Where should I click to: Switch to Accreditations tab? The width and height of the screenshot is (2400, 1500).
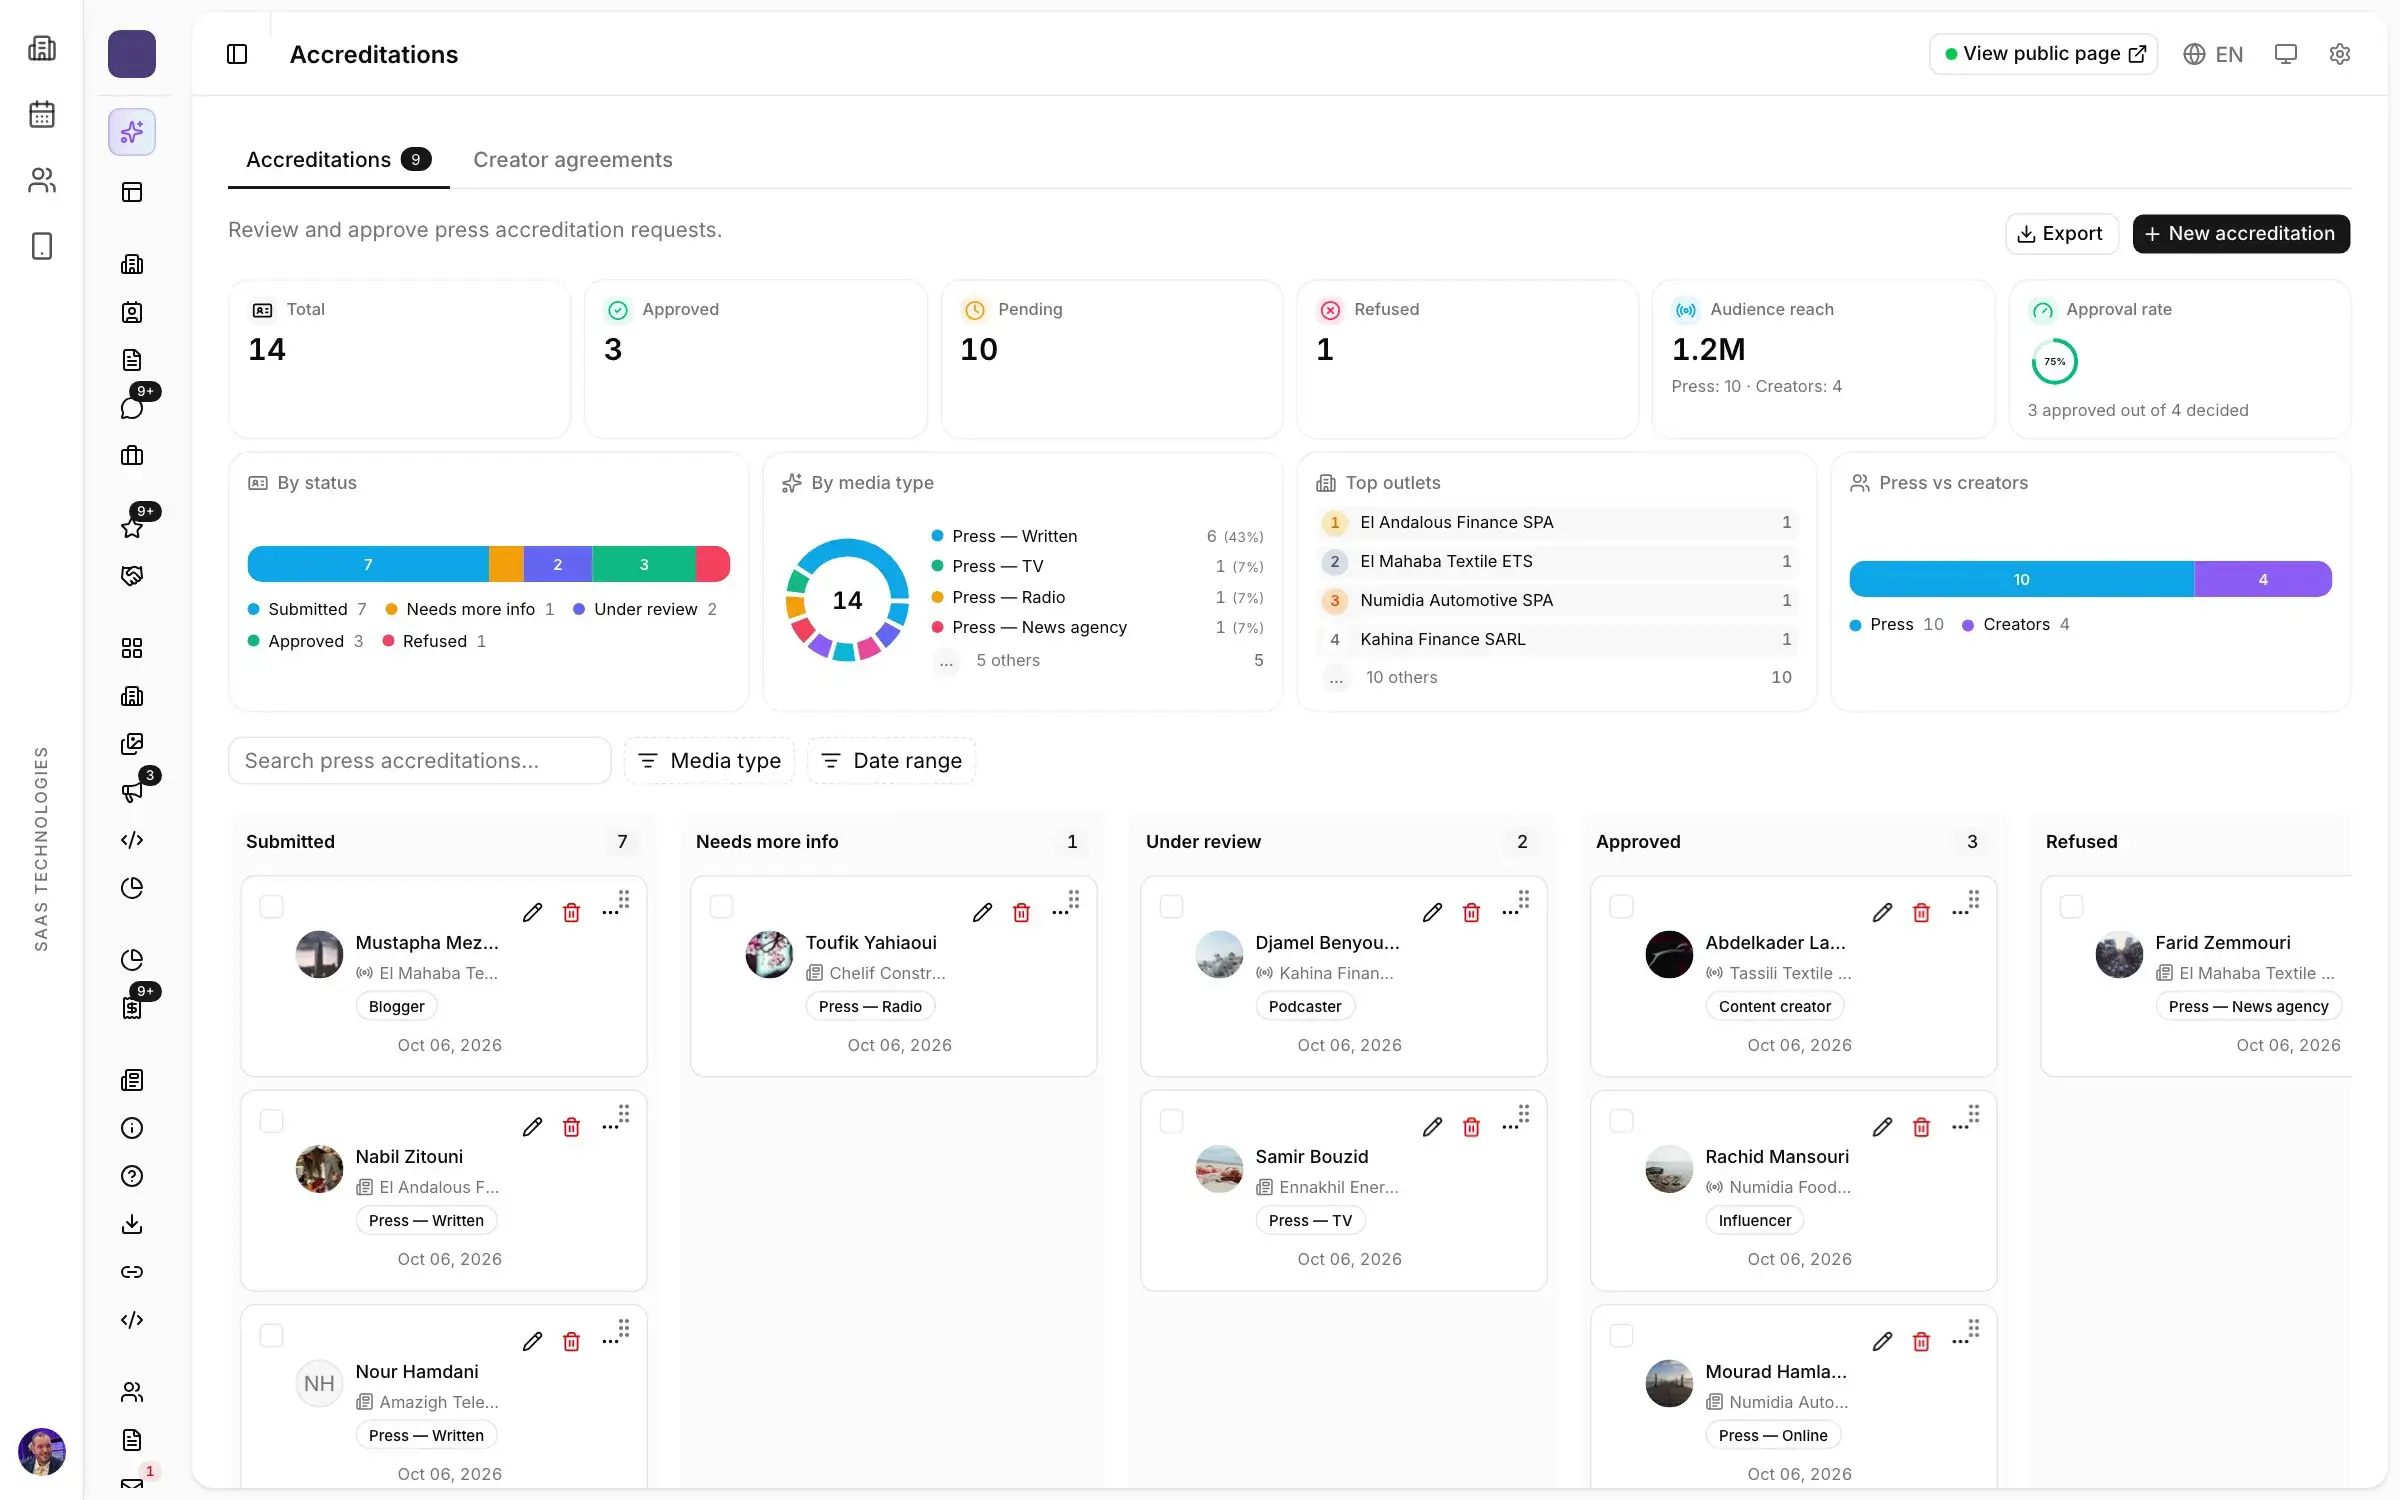(338, 160)
